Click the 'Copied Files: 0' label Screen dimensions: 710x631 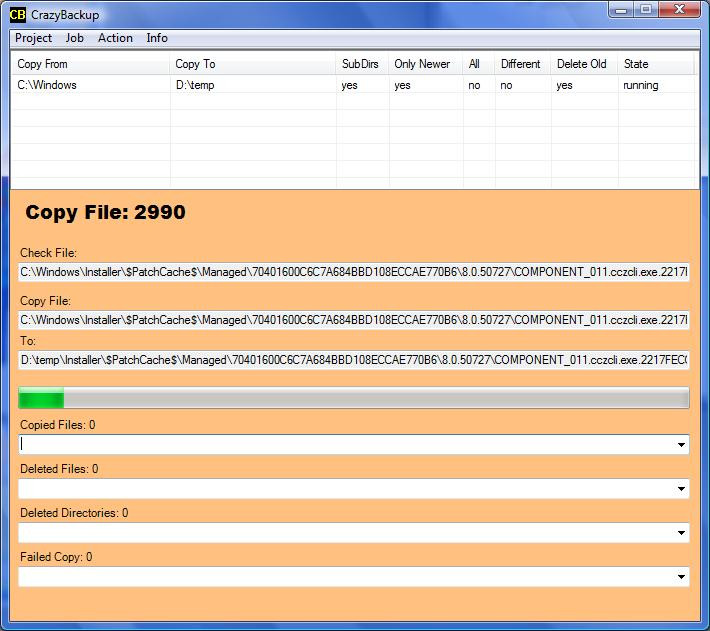pyautogui.click(x=58, y=425)
